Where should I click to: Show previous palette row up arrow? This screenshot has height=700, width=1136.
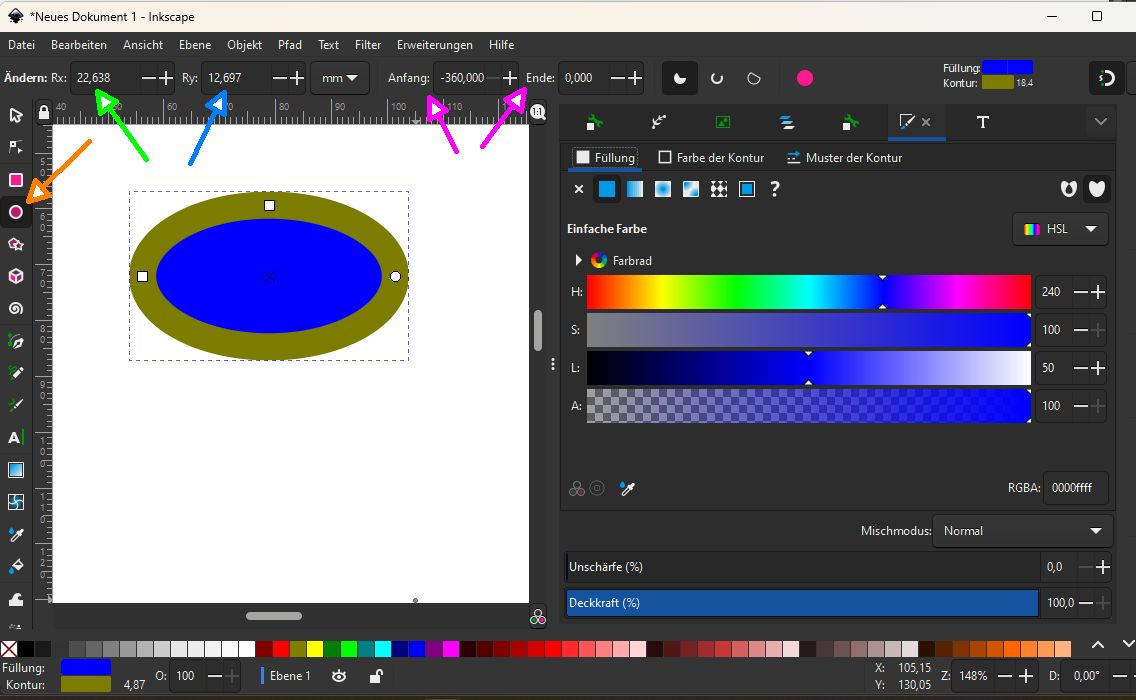click(x=1098, y=644)
